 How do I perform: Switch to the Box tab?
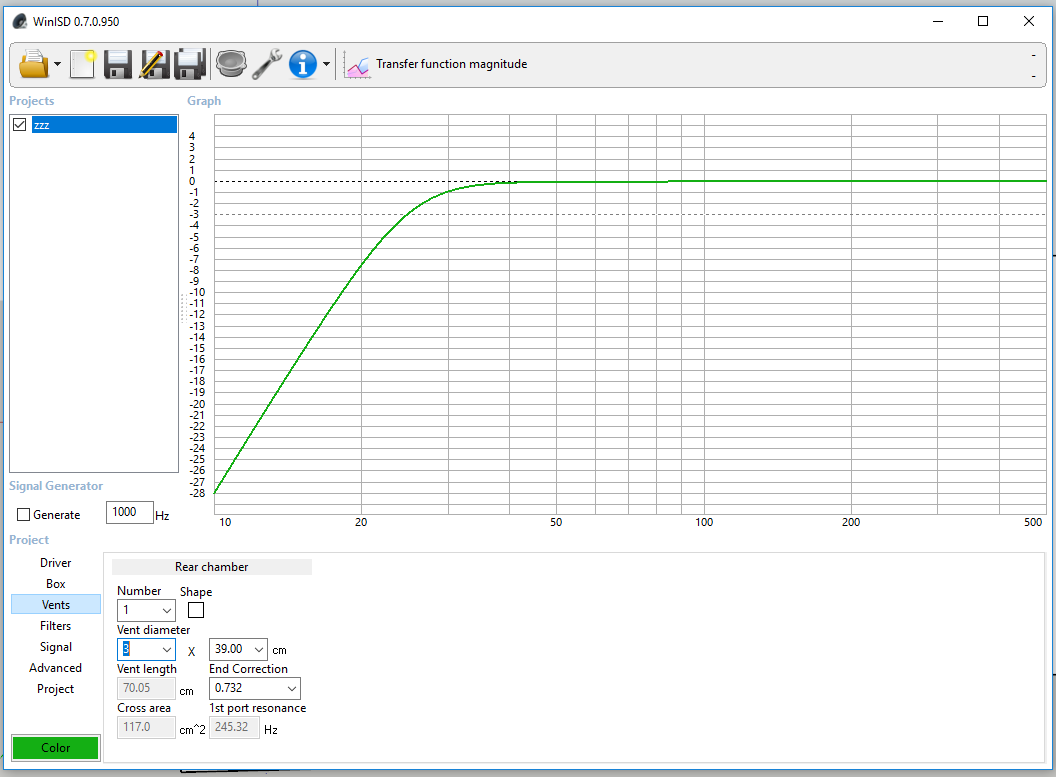click(56, 584)
